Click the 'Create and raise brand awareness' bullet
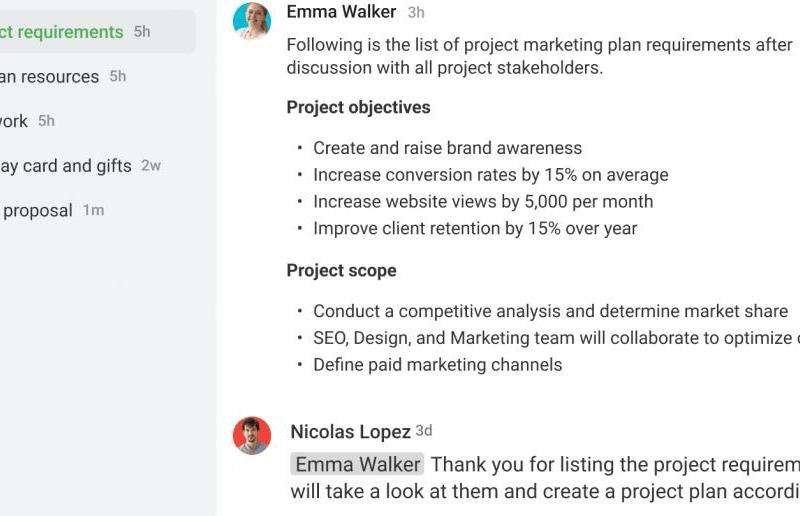 point(447,148)
